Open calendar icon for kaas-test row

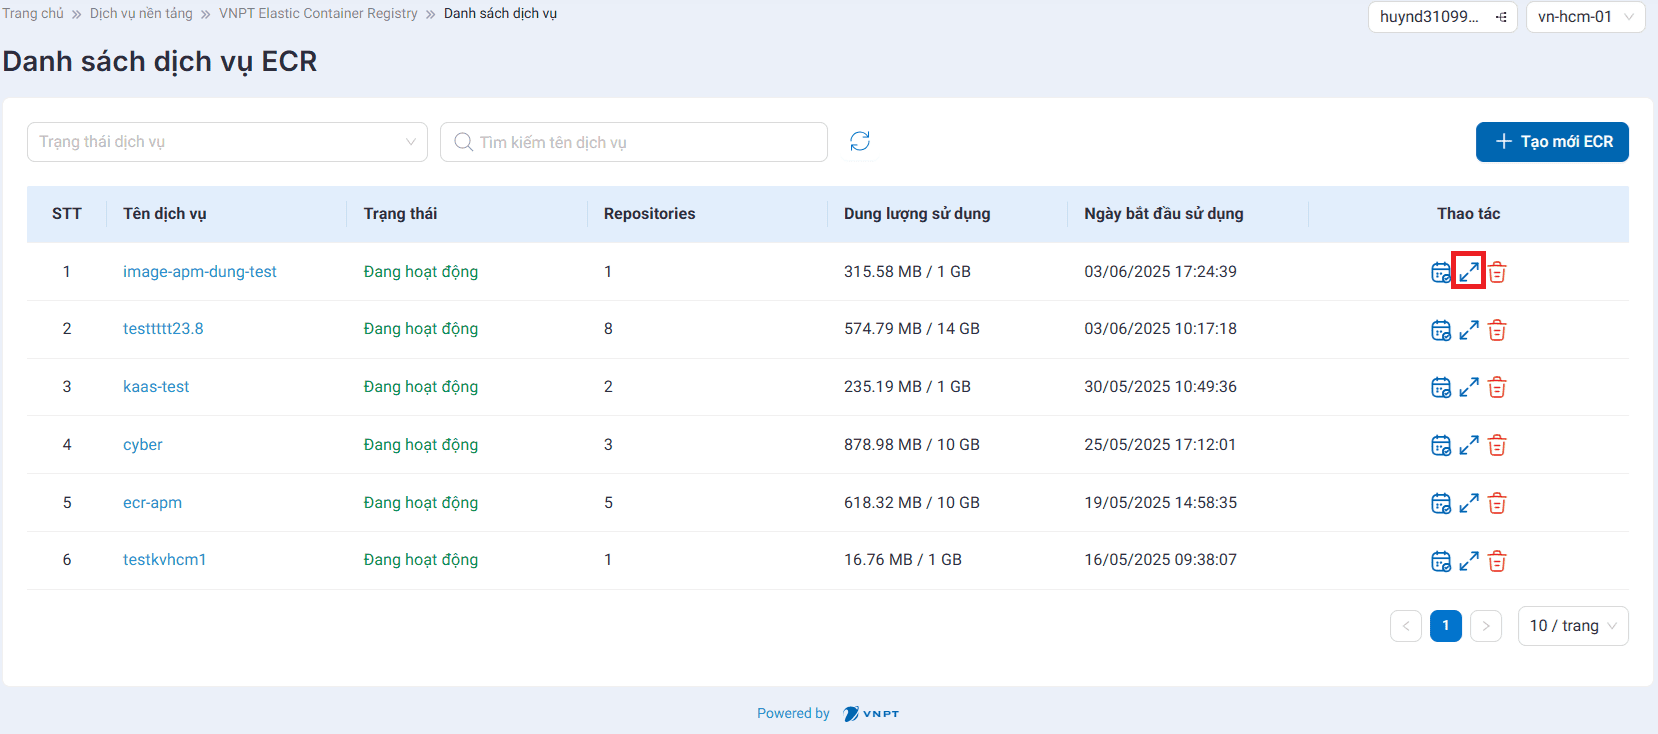pyautogui.click(x=1440, y=388)
